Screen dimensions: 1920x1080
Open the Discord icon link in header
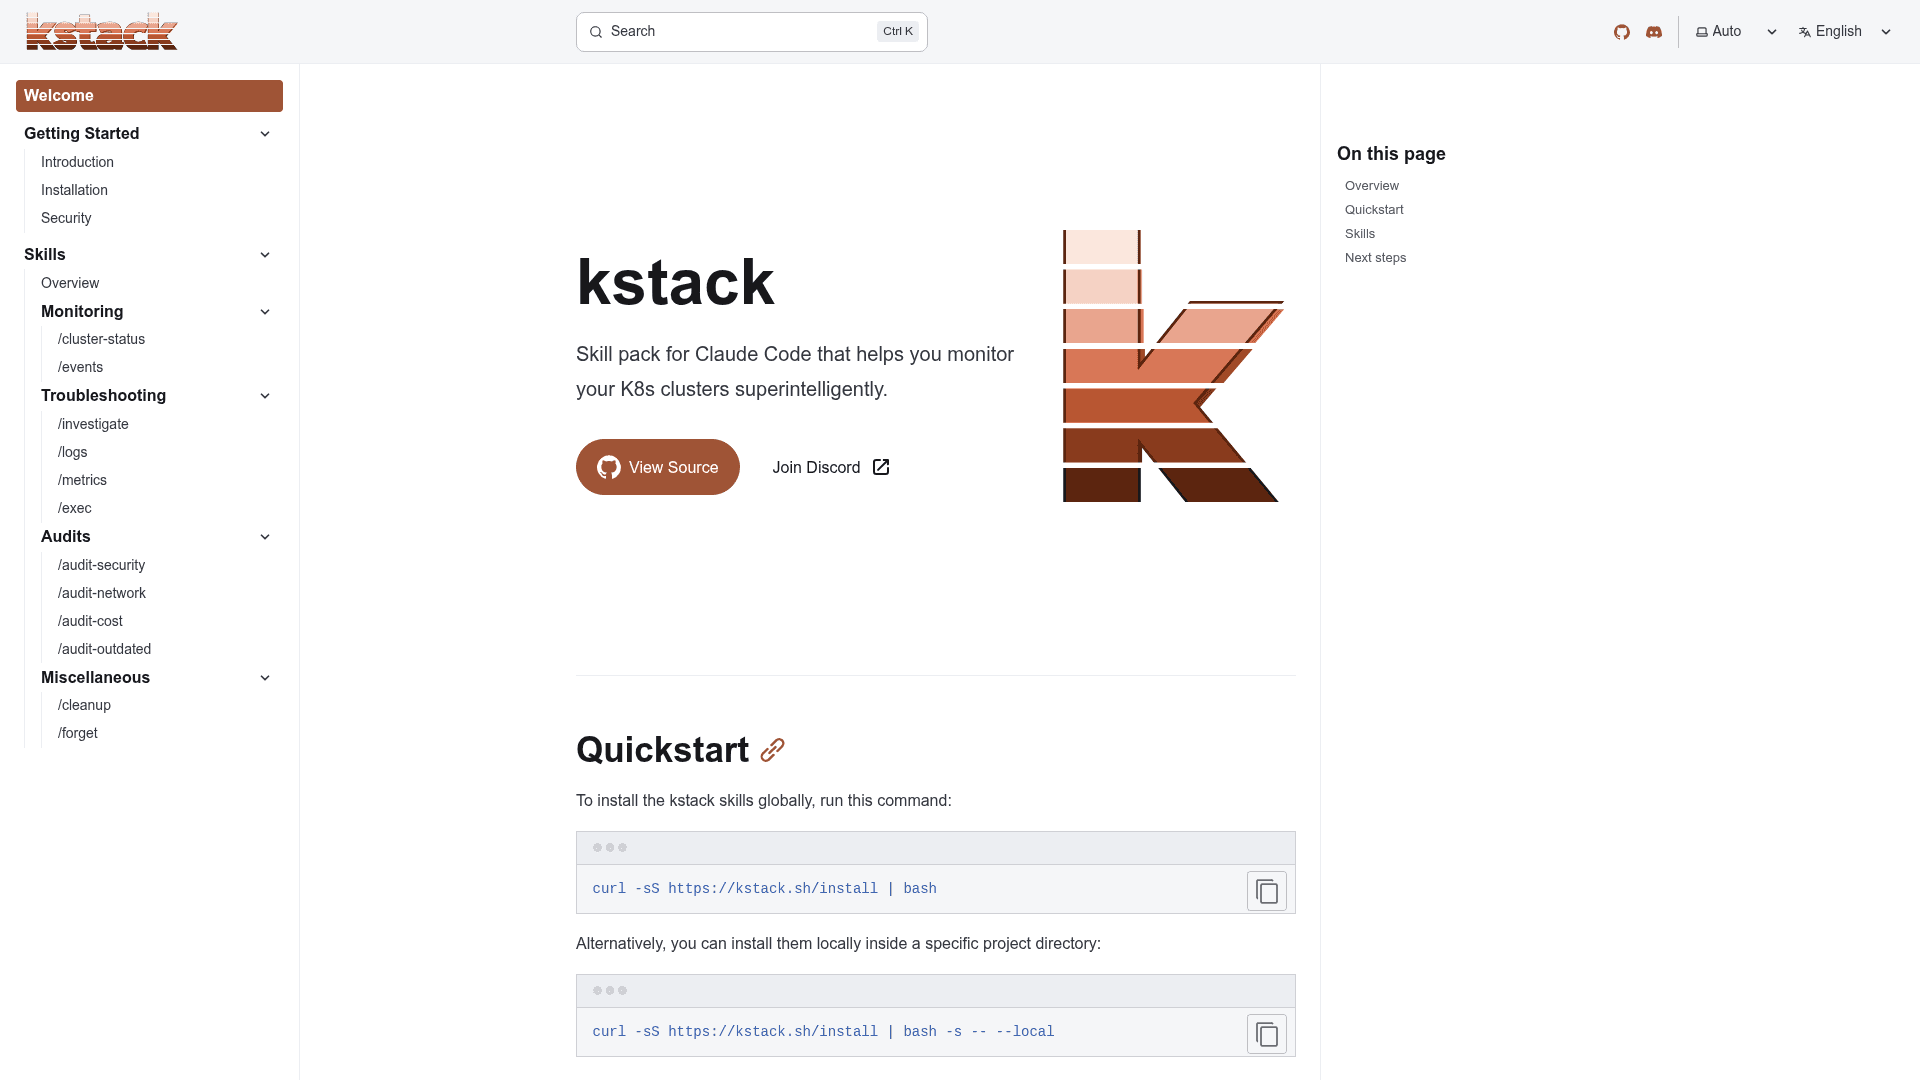click(1654, 32)
